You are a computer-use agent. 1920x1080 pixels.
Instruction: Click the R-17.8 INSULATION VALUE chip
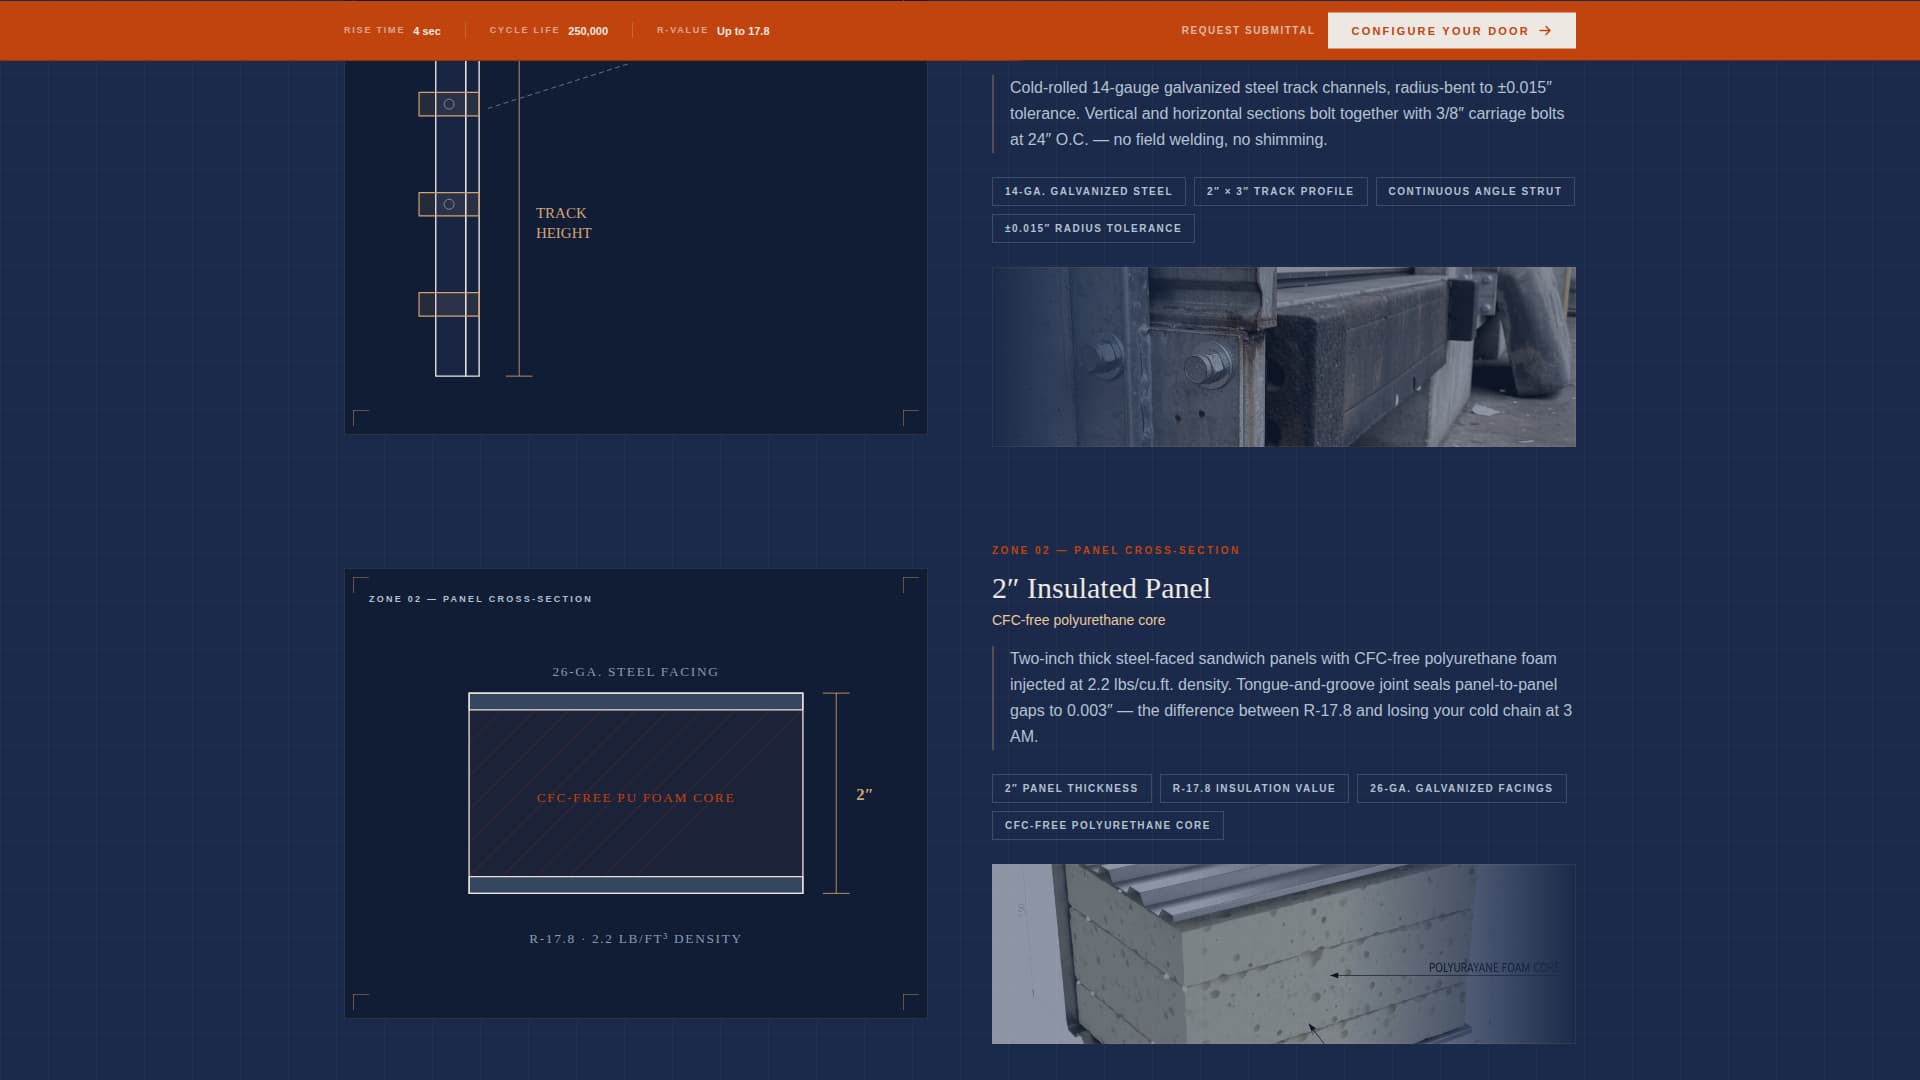tap(1254, 788)
